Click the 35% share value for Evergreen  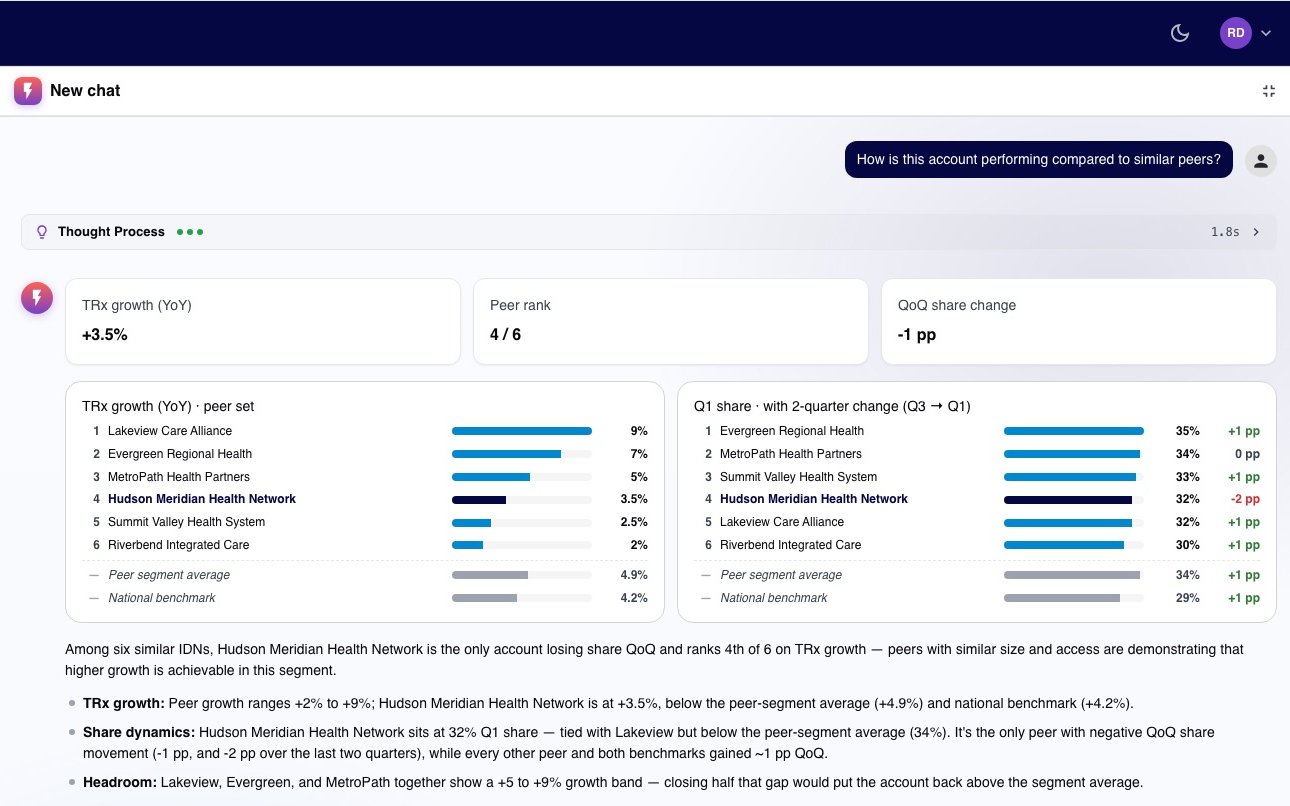pyautogui.click(x=1188, y=431)
